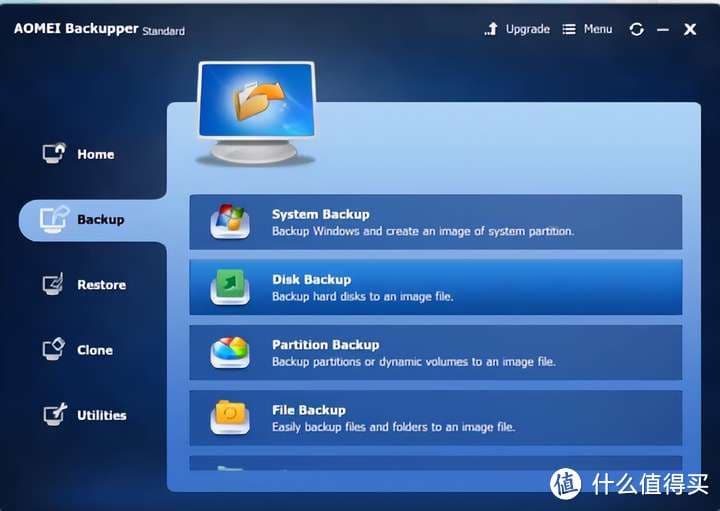Screen dimensions: 720x511
Task: Select the Backup tab in sidebar
Action: [92, 220]
